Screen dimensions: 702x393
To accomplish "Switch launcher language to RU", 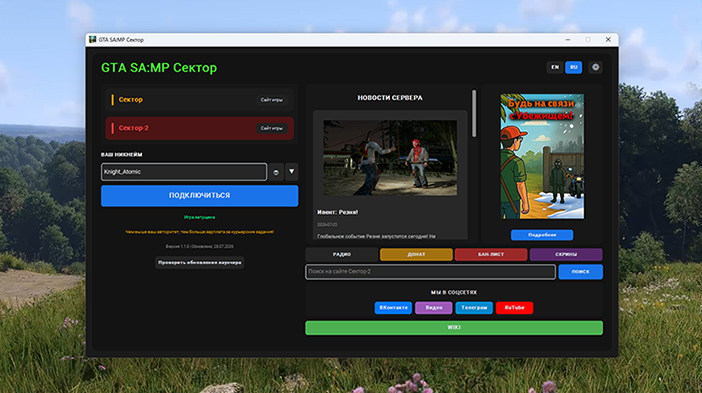I will (574, 67).
